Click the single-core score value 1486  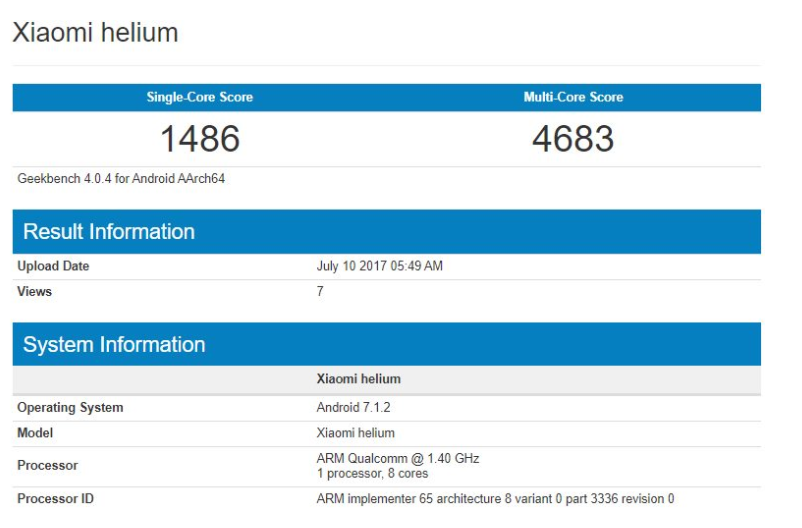(200, 139)
